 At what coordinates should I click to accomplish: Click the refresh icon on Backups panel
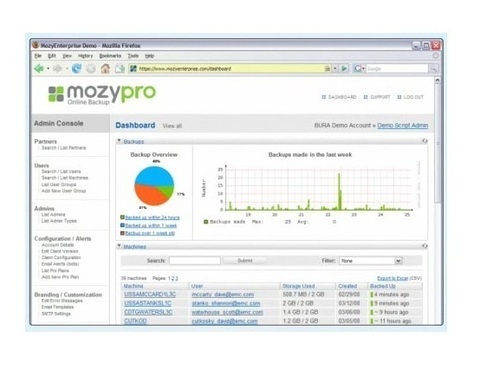click(x=425, y=141)
